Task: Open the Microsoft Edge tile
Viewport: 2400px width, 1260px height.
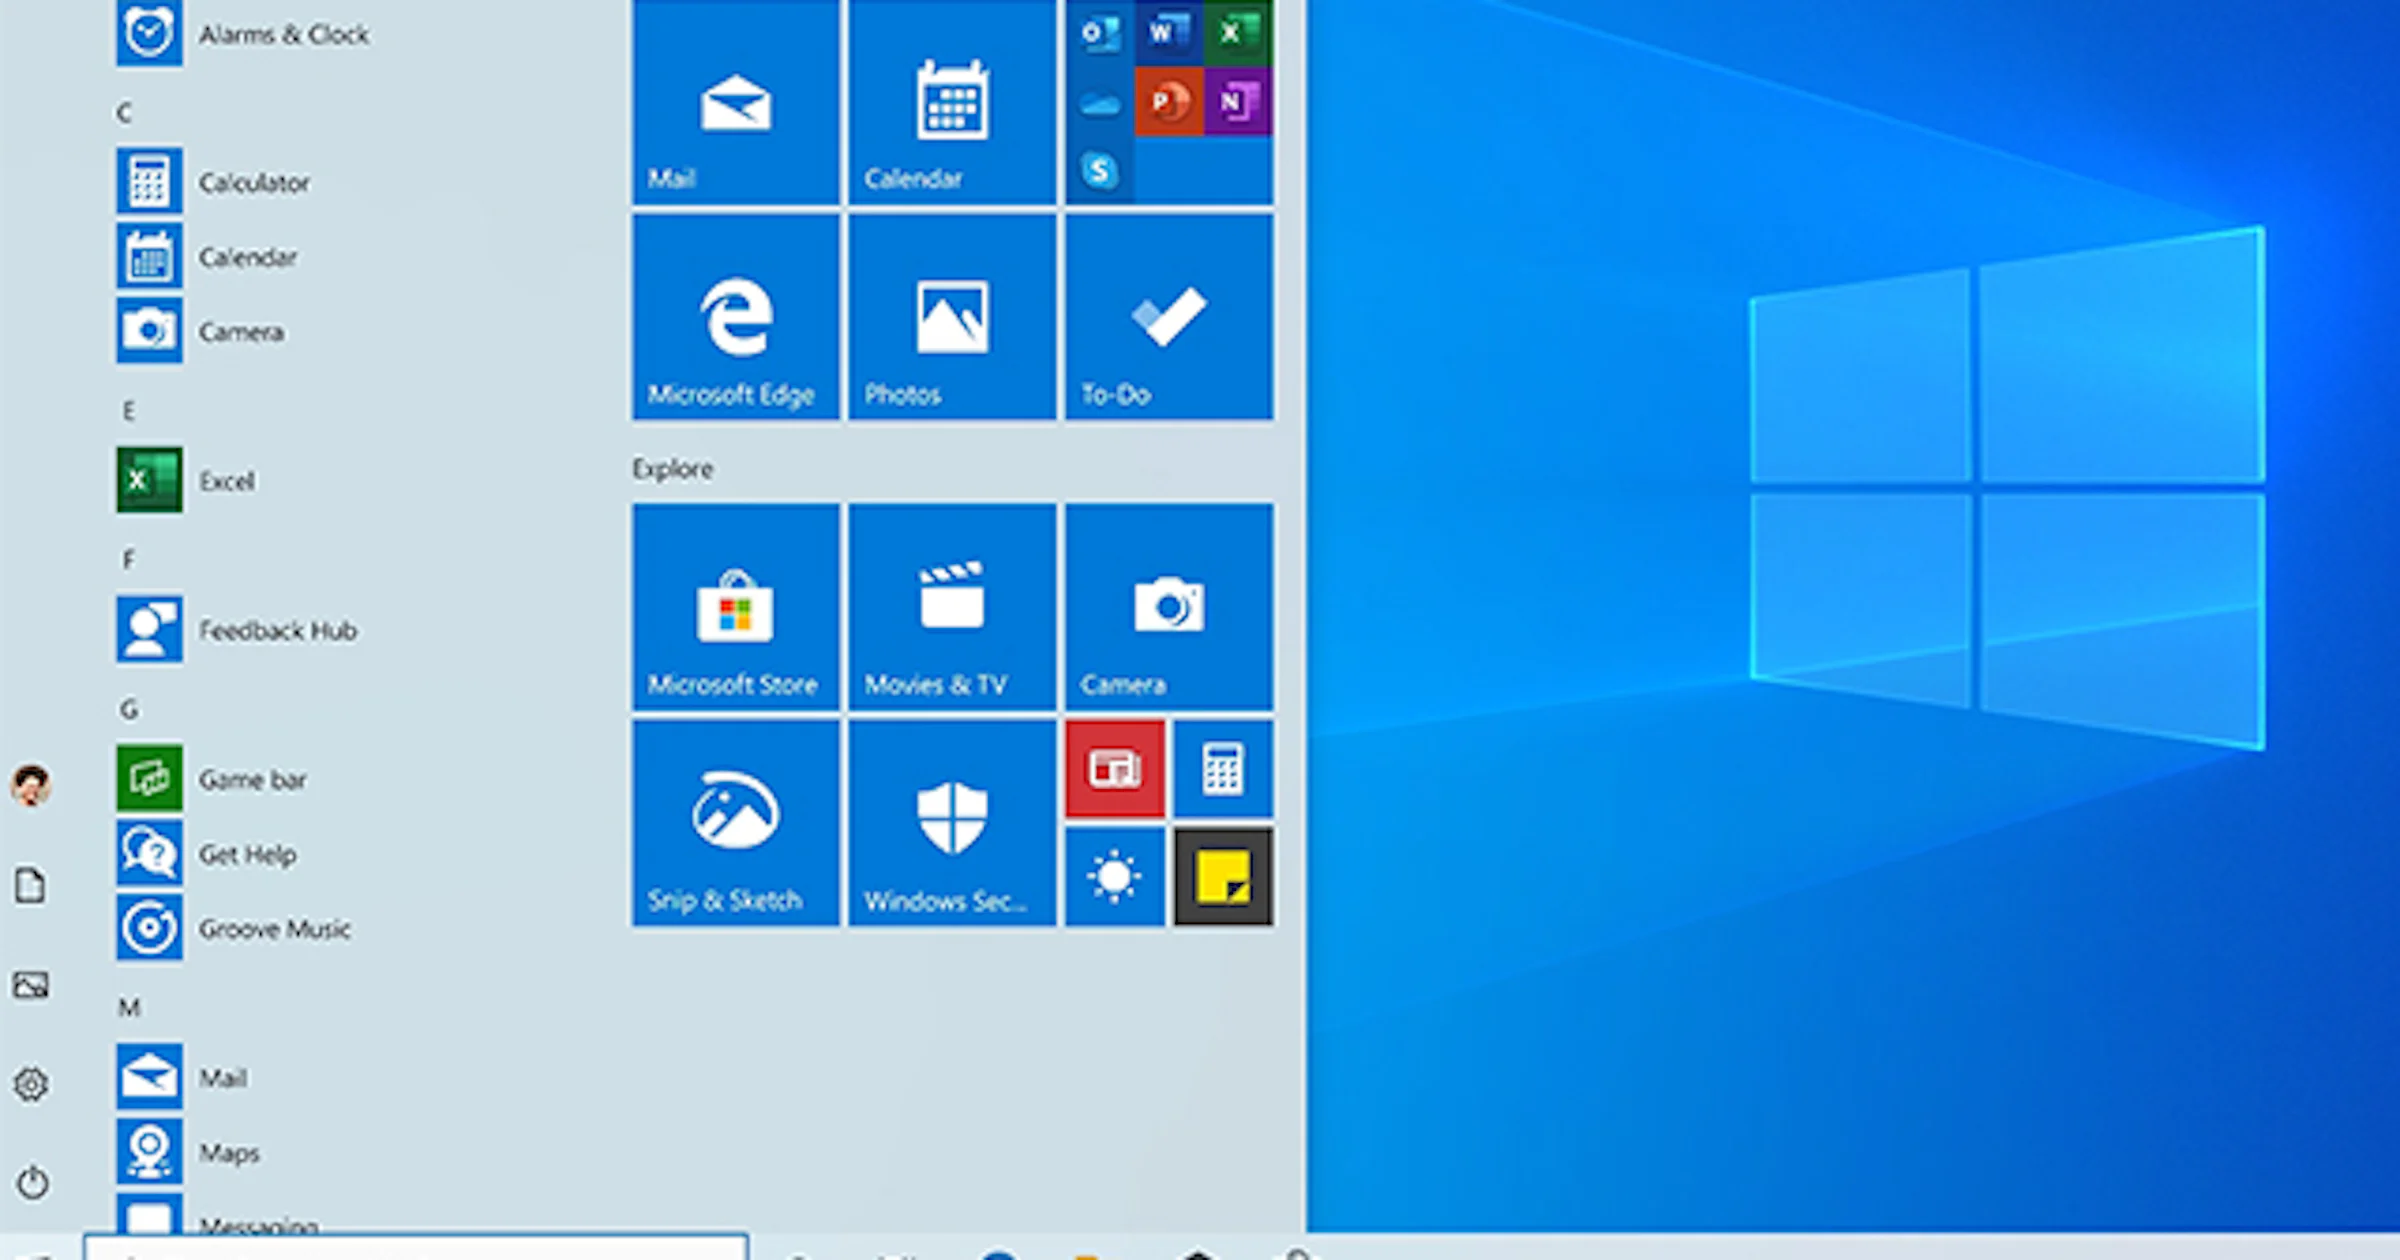Action: point(736,317)
